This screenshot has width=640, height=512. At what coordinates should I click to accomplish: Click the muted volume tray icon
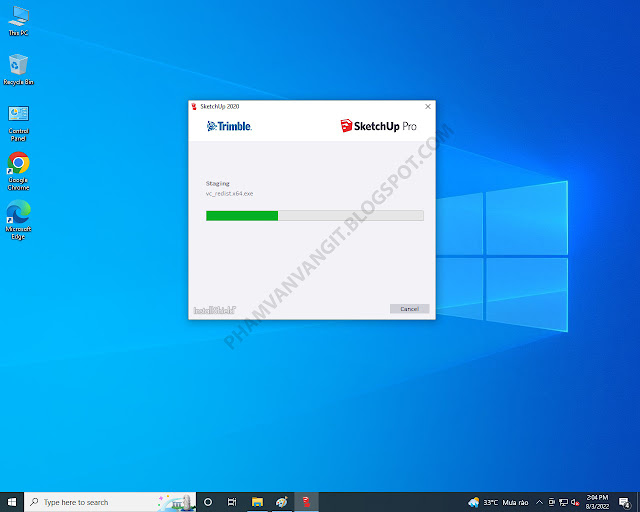click(x=575, y=502)
